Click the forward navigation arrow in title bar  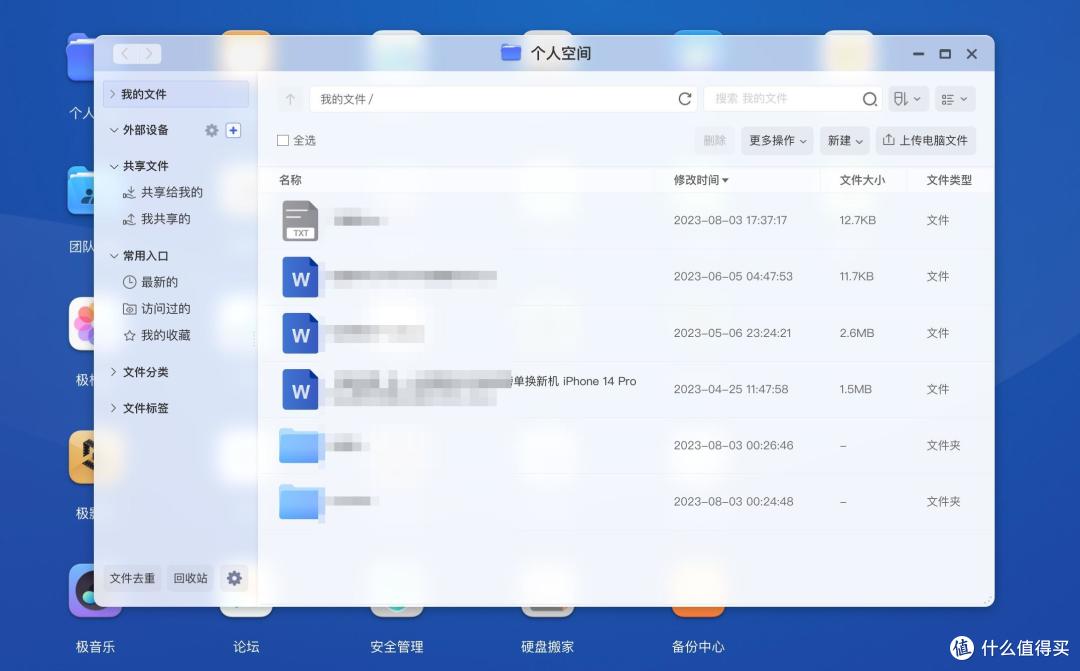pos(149,54)
